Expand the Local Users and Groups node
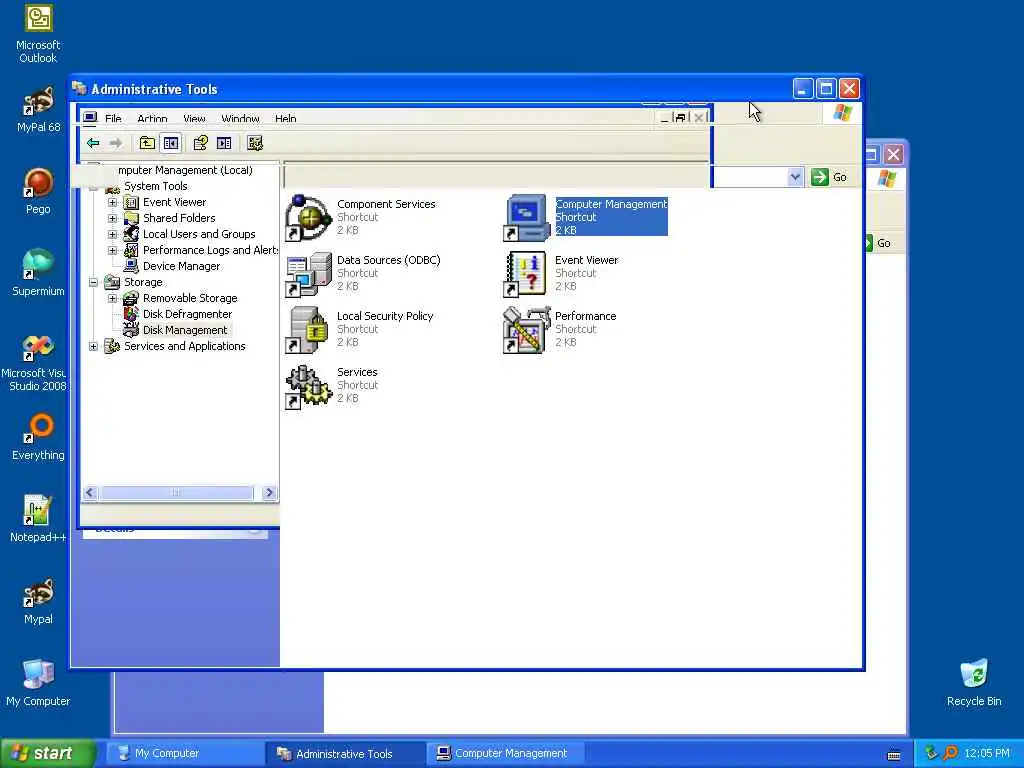 [x=112, y=234]
